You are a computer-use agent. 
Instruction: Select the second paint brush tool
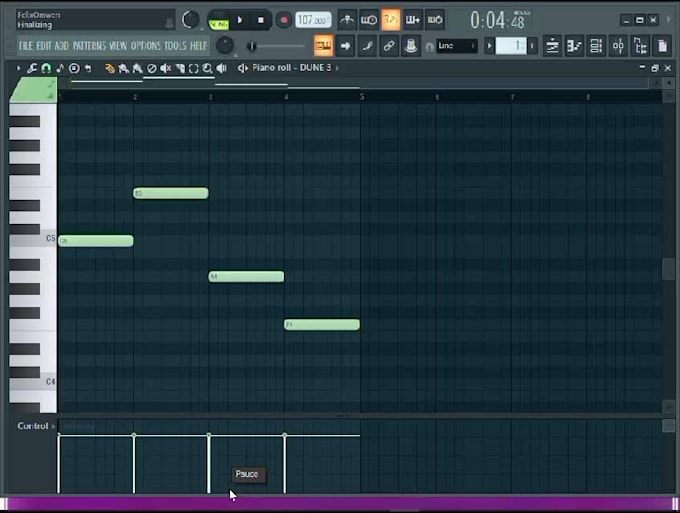(137, 68)
